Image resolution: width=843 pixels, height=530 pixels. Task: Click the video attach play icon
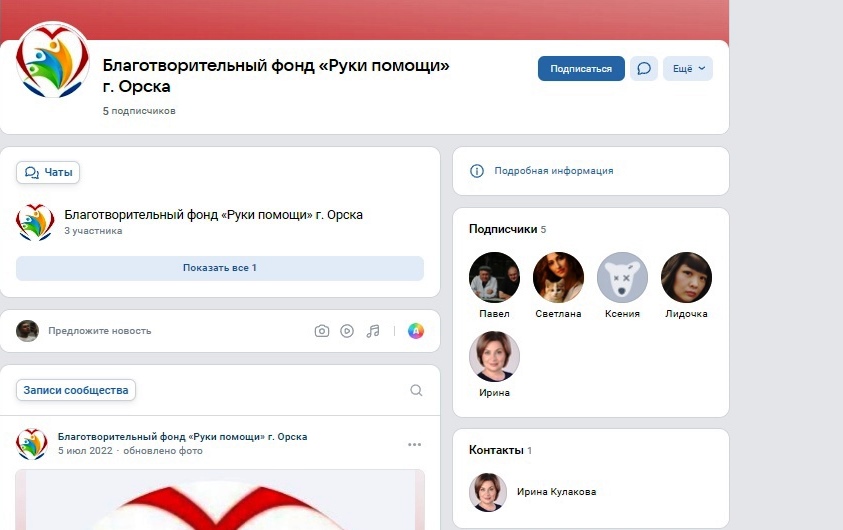tap(347, 331)
